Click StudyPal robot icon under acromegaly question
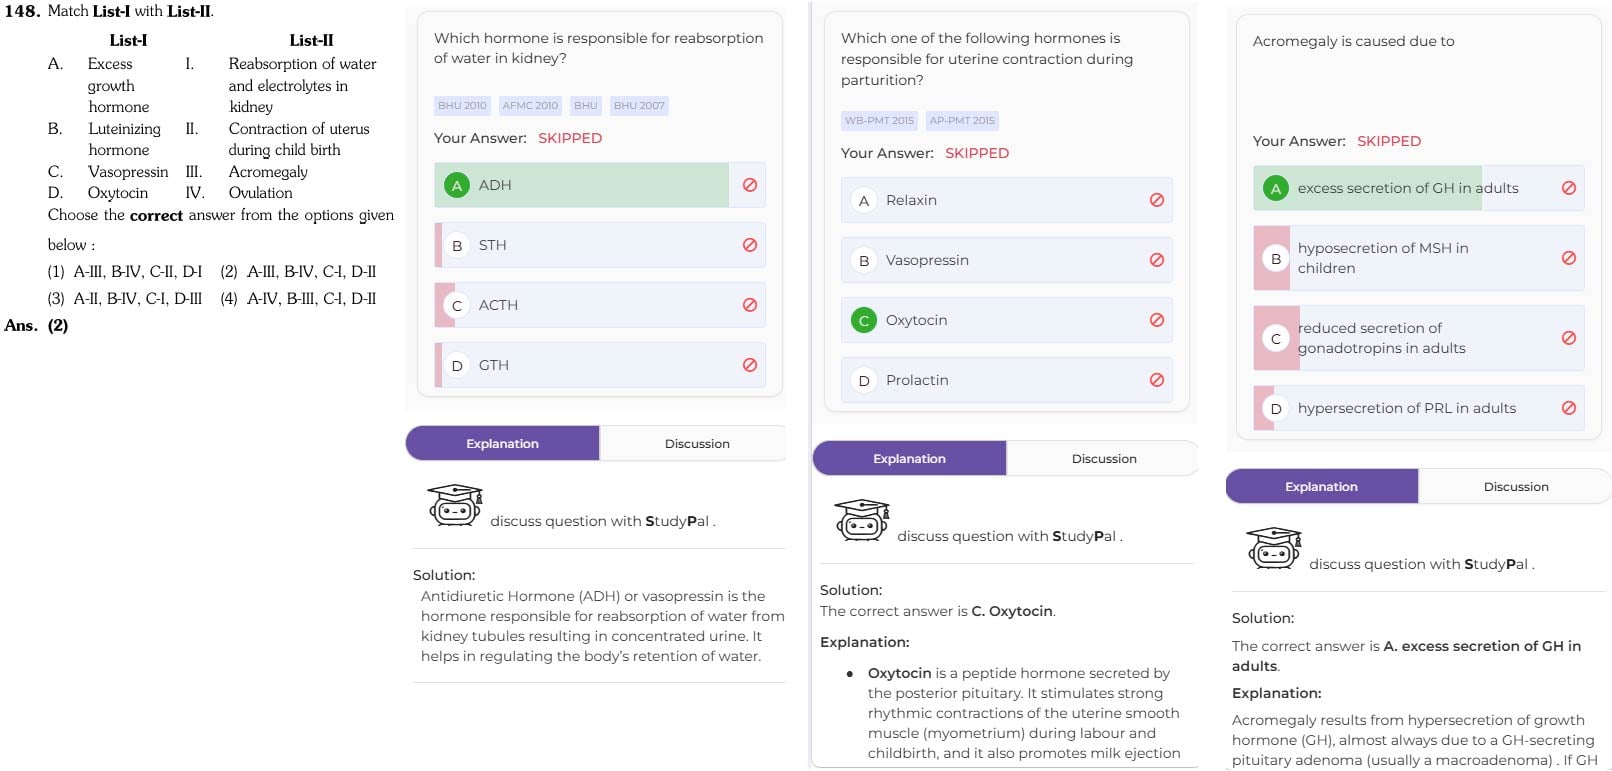This screenshot has width=1612, height=771. (1274, 548)
